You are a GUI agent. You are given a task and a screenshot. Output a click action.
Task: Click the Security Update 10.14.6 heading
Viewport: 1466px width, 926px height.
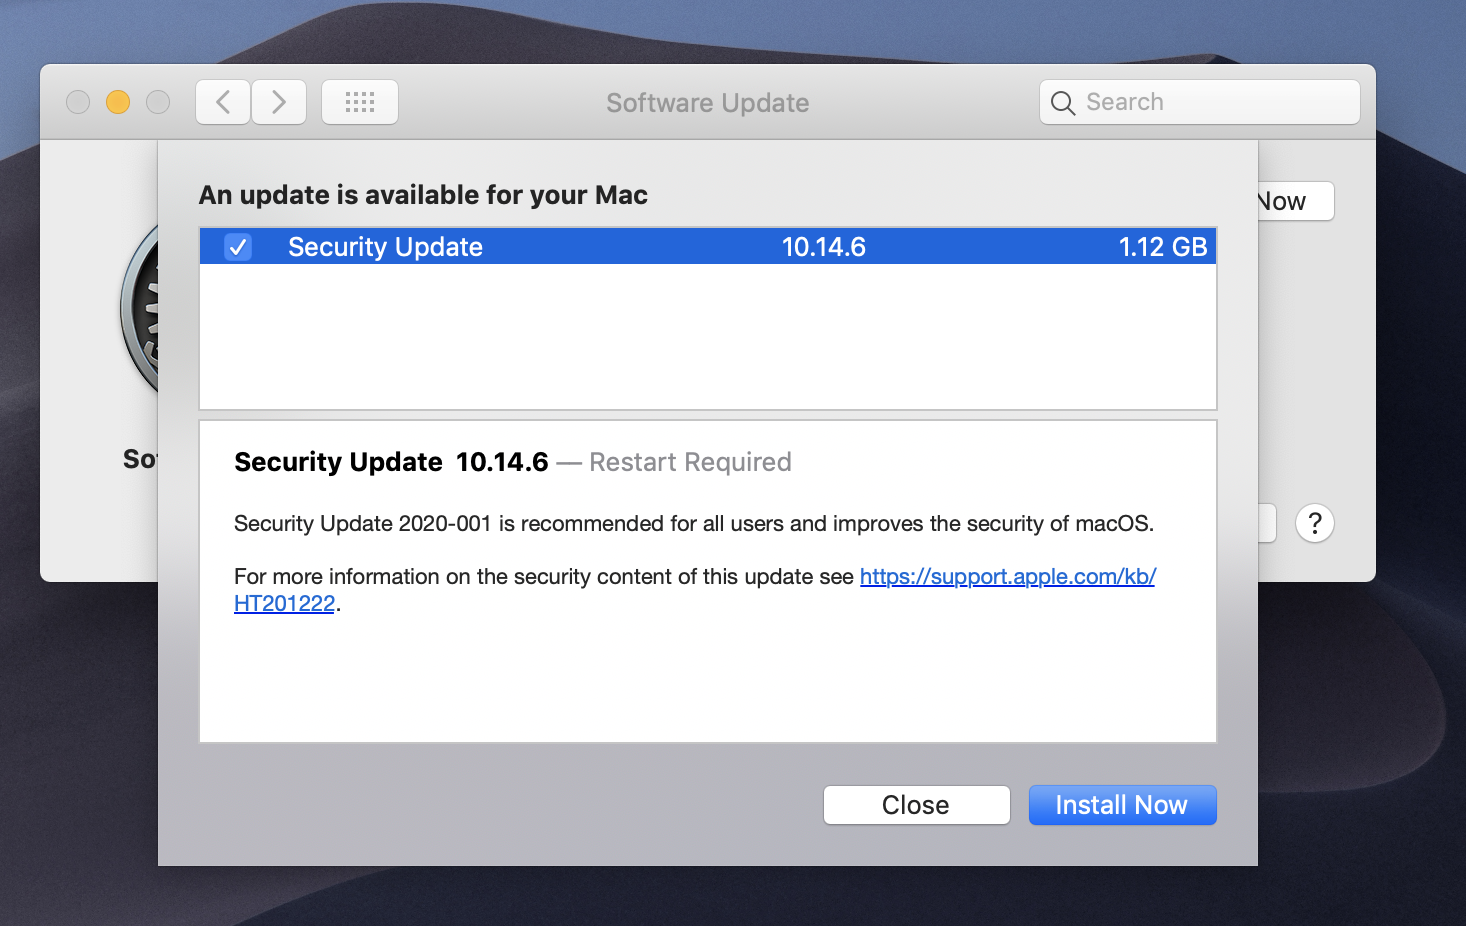pyautogui.click(x=391, y=462)
